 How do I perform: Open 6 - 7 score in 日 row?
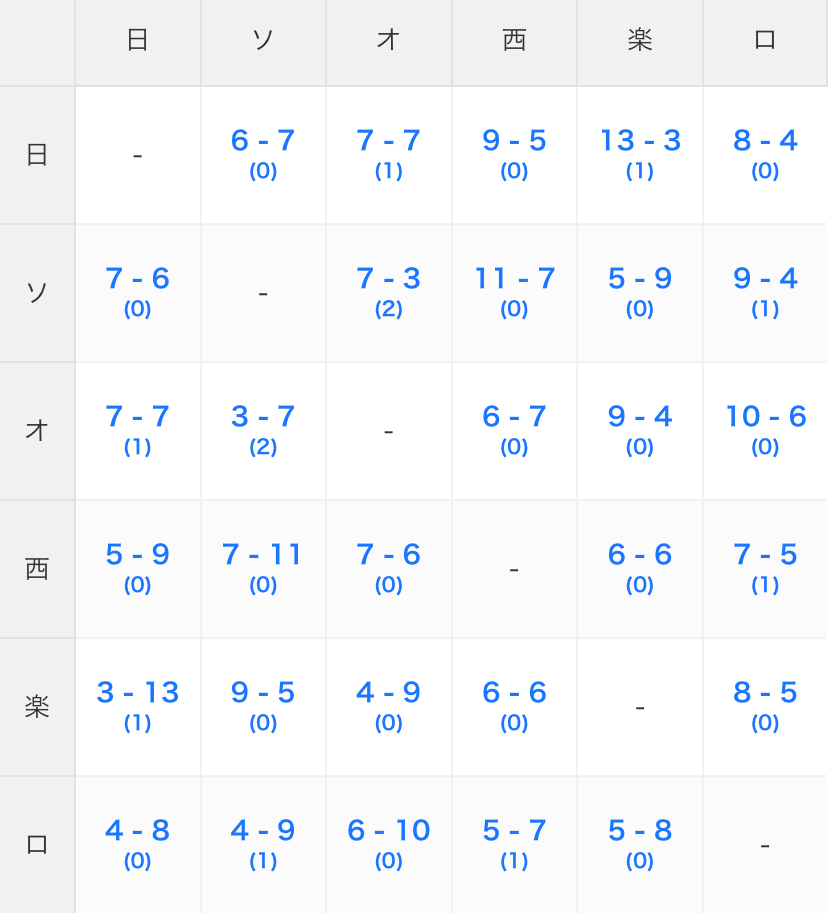[x=263, y=141]
